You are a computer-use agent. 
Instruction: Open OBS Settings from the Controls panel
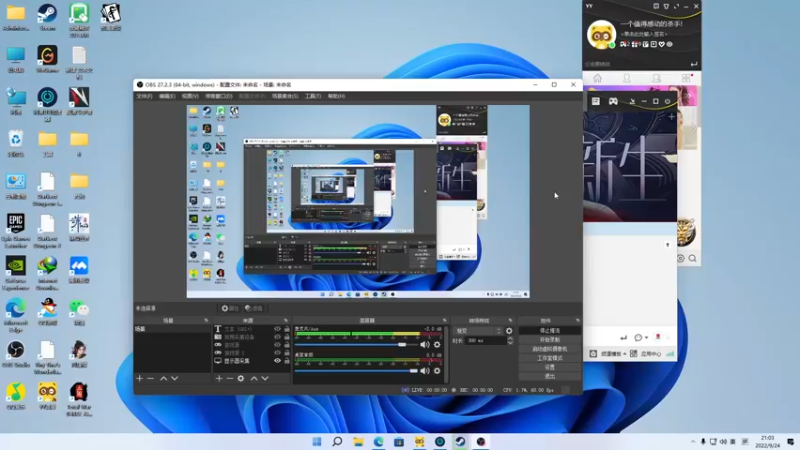pyautogui.click(x=549, y=367)
